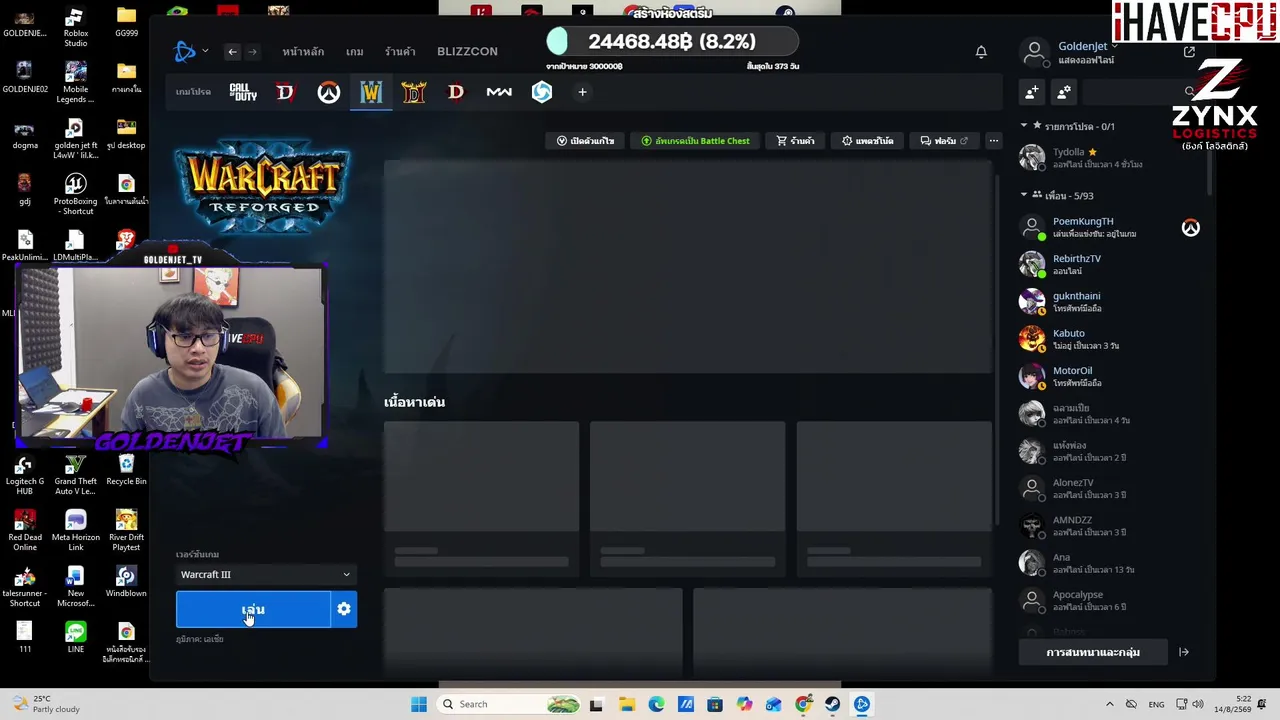Select friend guknthaini

coord(1110,302)
